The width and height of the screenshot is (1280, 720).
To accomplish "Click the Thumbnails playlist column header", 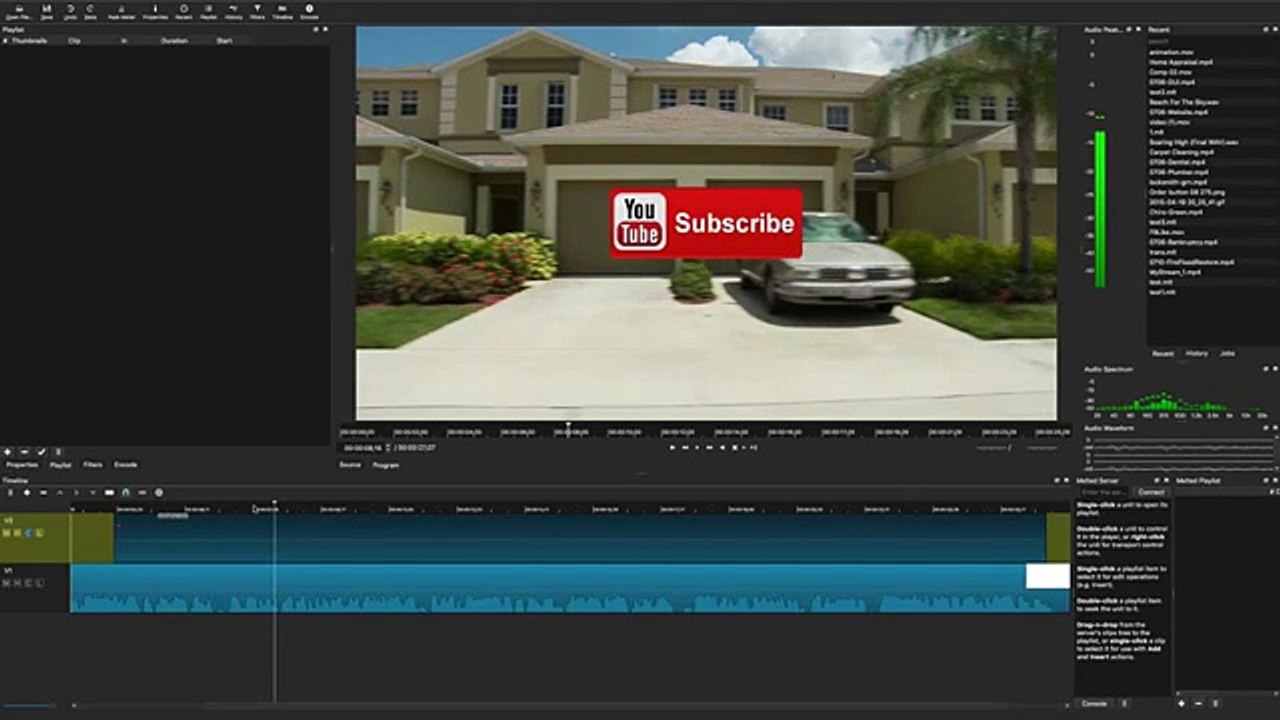I will point(29,41).
